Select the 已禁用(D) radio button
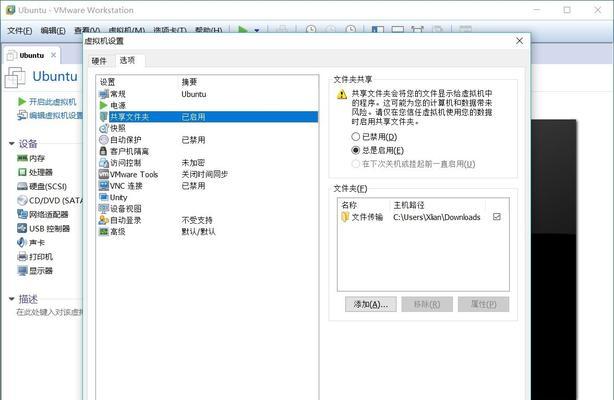The width and height of the screenshot is (614, 400). pos(356,137)
